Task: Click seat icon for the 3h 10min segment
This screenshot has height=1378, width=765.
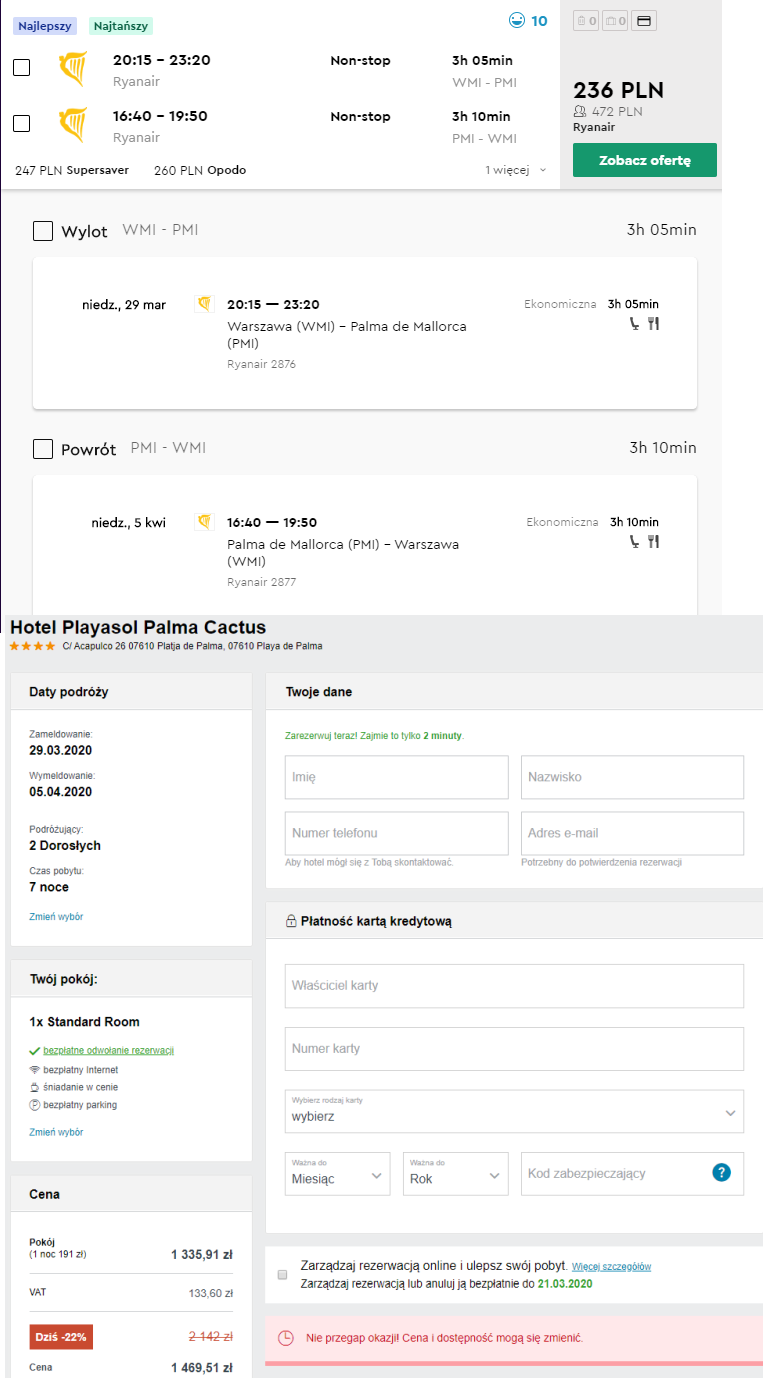Action: [x=634, y=541]
